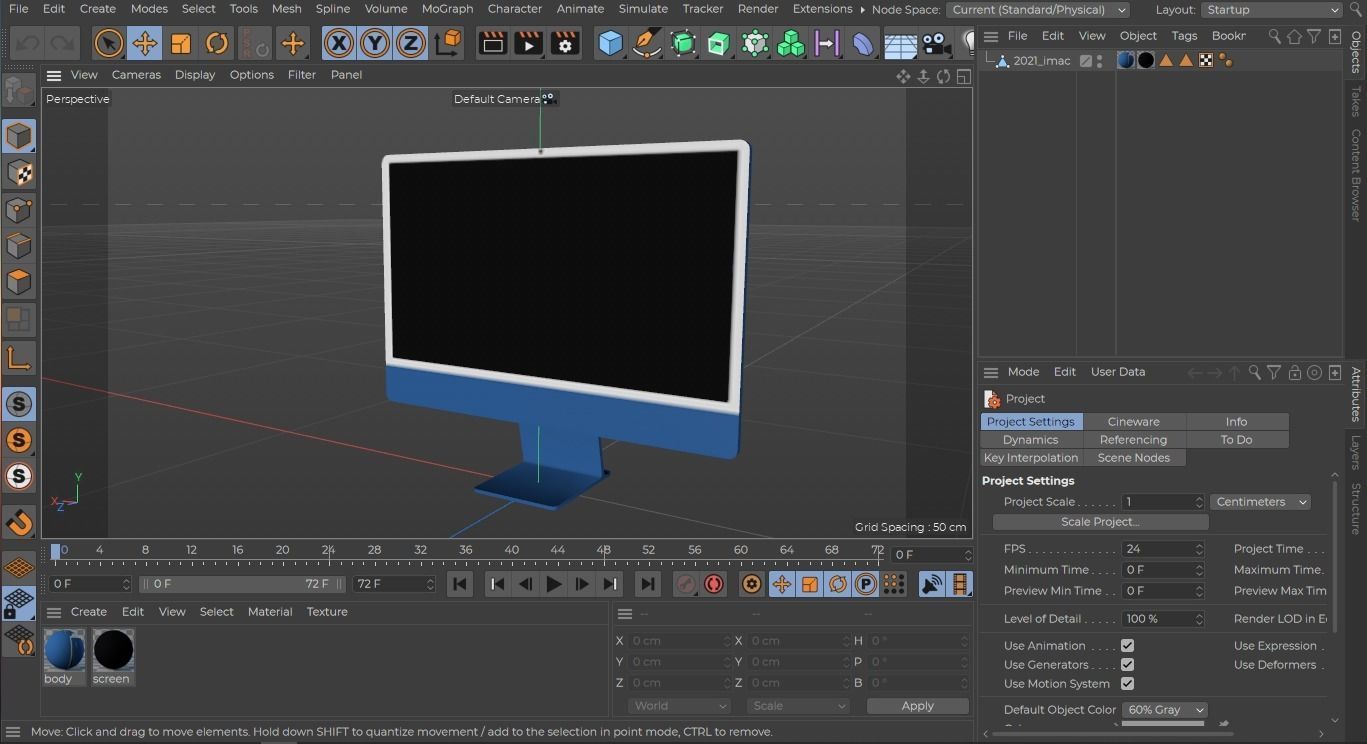This screenshot has height=744, width=1367.
Task: Click the Scale Project button
Action: pos(1100,522)
